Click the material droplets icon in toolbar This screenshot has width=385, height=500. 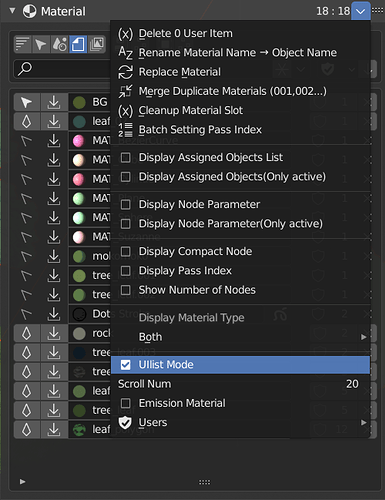(60, 44)
